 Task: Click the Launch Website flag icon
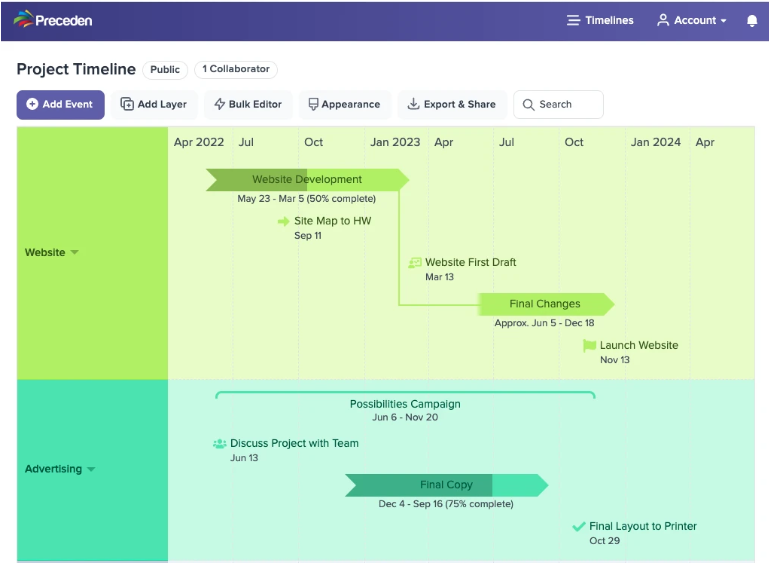(x=589, y=346)
